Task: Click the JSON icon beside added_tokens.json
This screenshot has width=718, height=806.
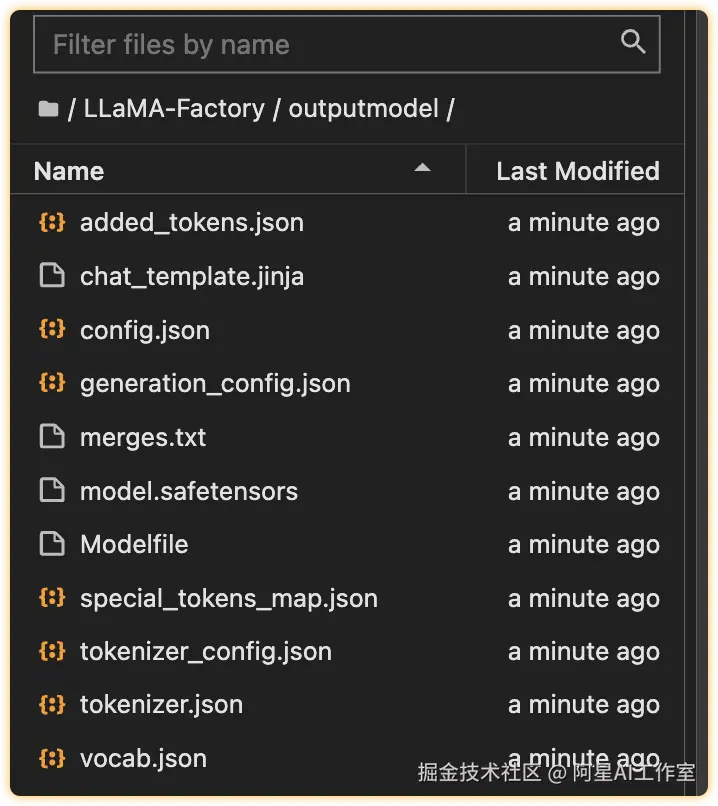Action: coord(51,222)
